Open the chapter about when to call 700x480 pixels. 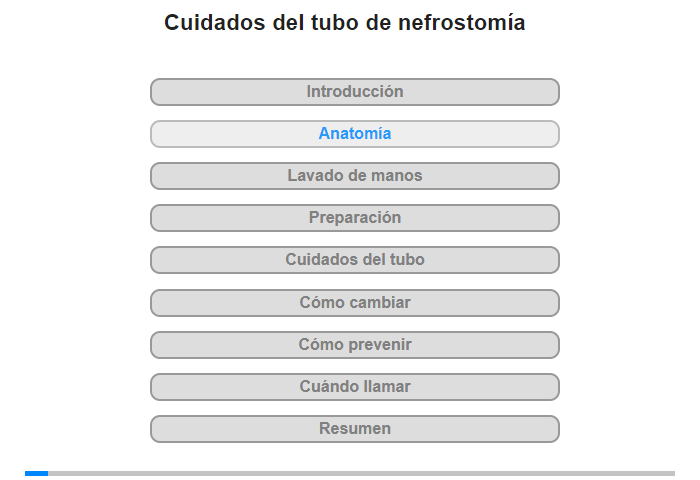tap(354, 387)
